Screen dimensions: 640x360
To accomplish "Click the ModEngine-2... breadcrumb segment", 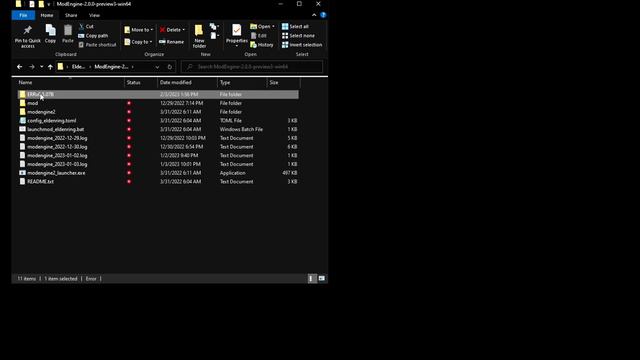I will 111,67.
